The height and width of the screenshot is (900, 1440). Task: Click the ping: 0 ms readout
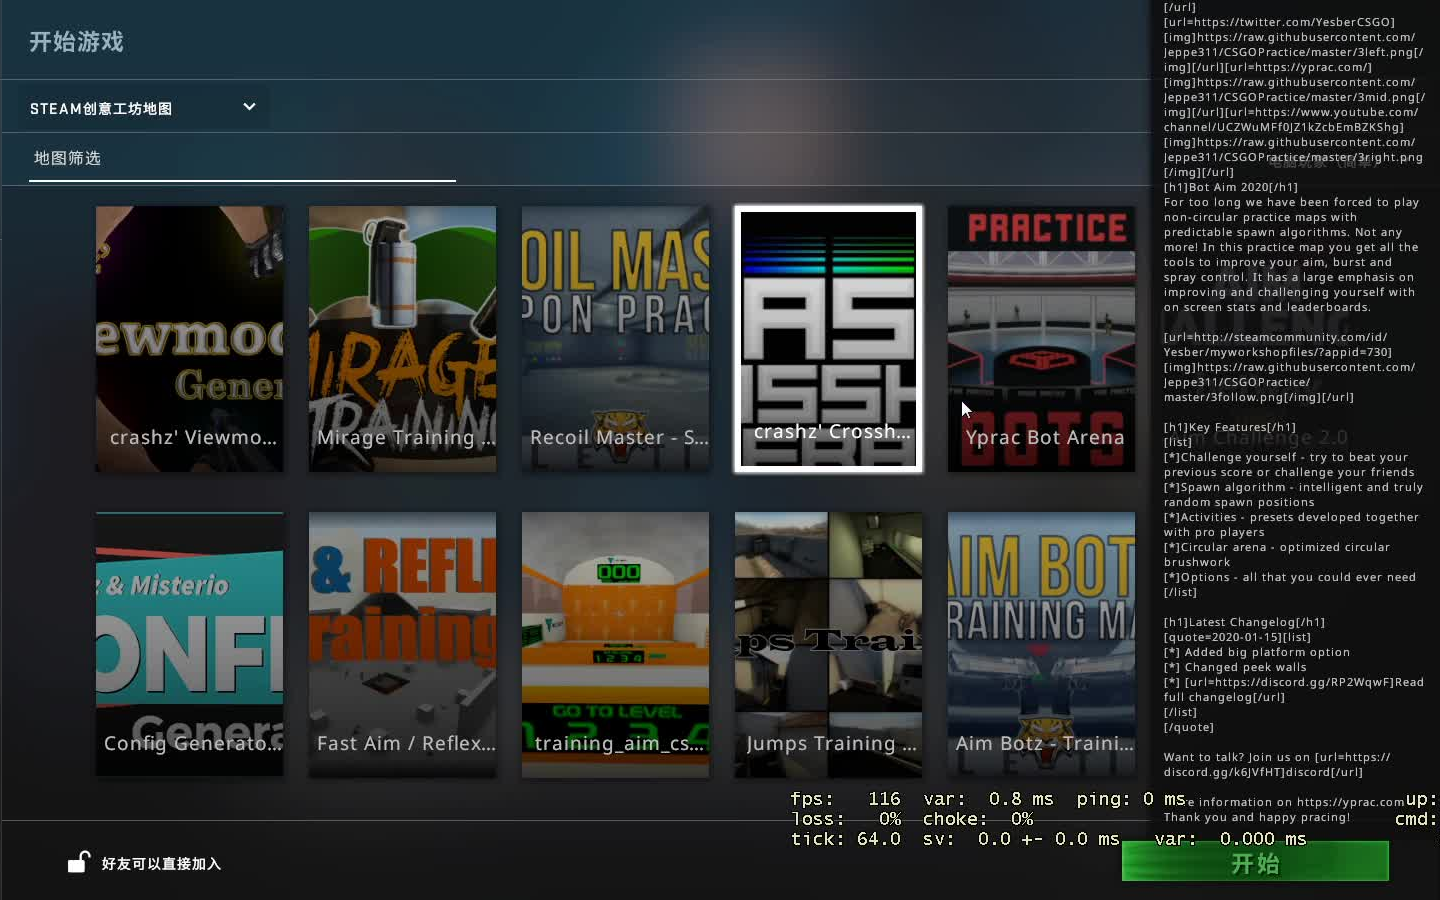tap(1130, 799)
